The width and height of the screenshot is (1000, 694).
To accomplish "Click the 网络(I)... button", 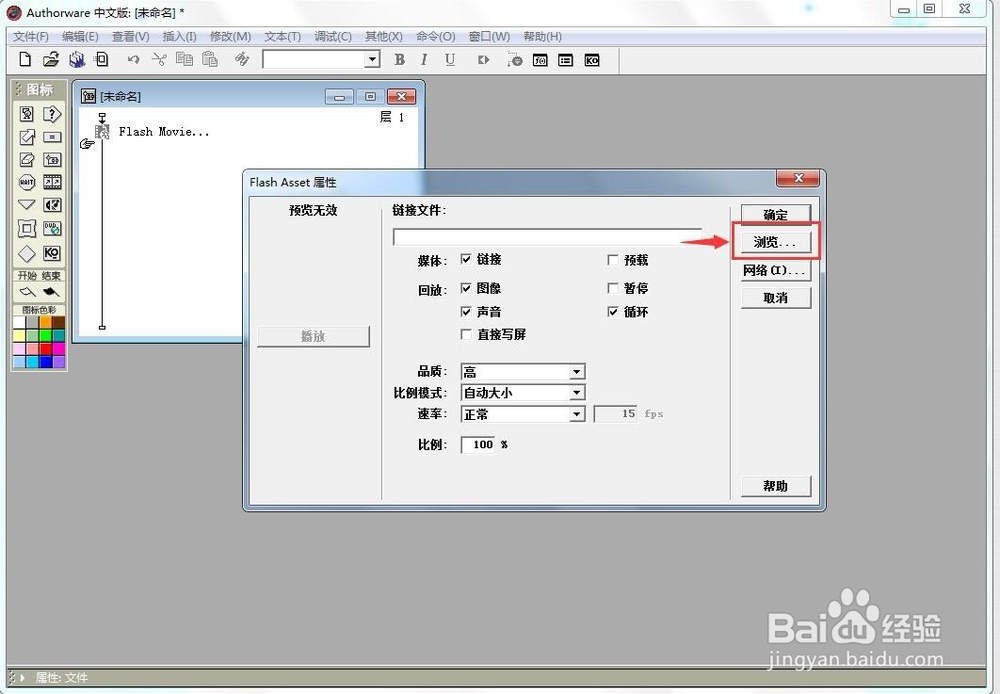I will (x=775, y=270).
